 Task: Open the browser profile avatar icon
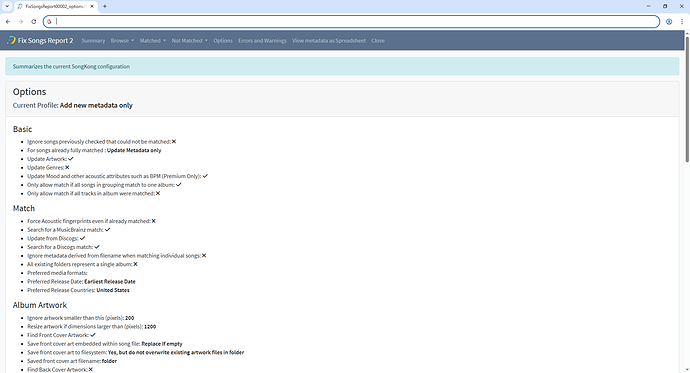coord(669,22)
